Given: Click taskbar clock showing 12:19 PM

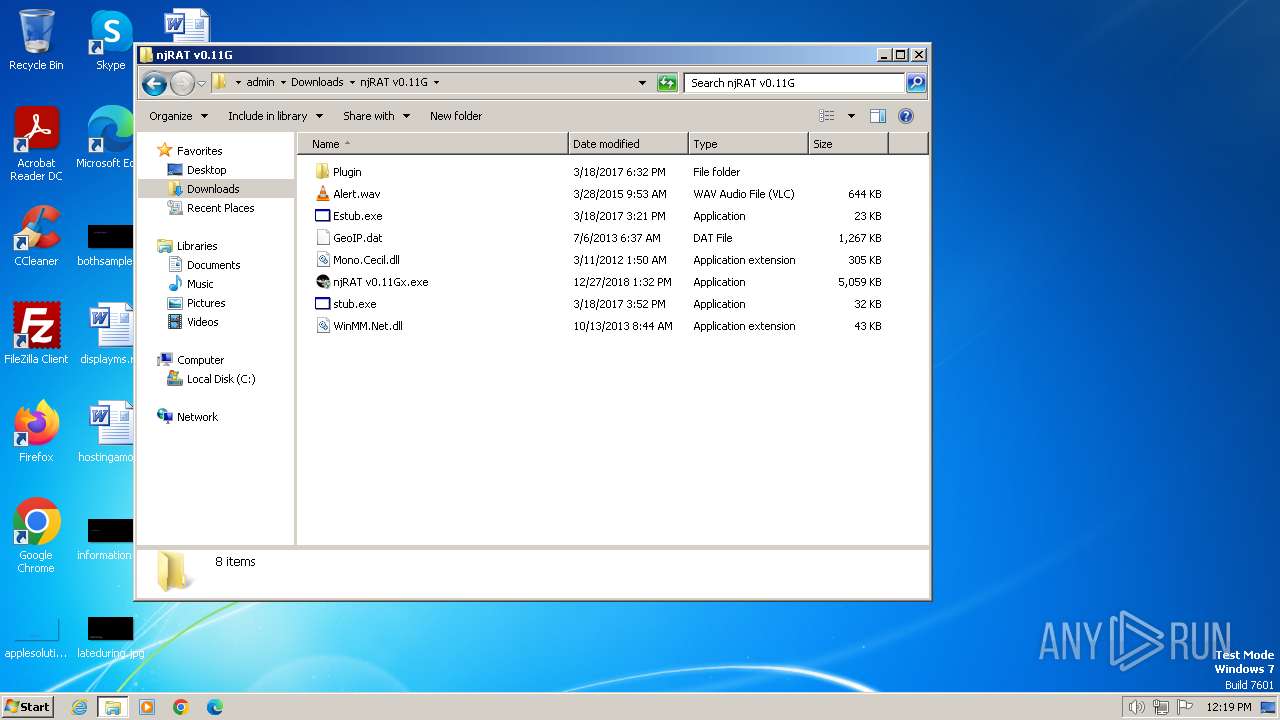Looking at the screenshot, I should (1229, 707).
